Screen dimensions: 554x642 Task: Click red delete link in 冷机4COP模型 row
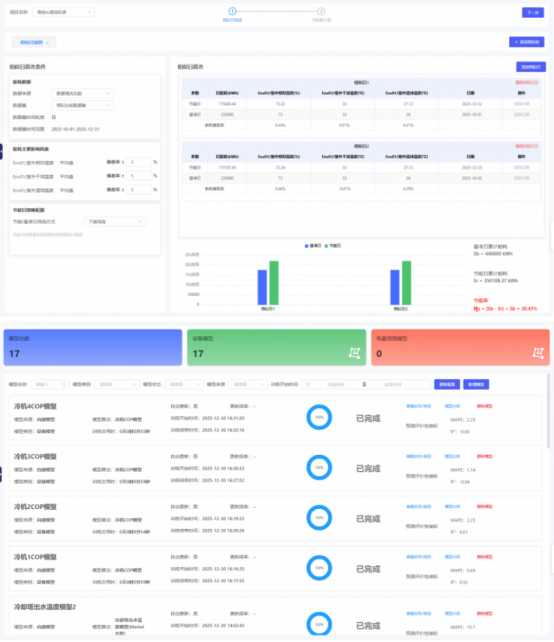tap(485, 406)
